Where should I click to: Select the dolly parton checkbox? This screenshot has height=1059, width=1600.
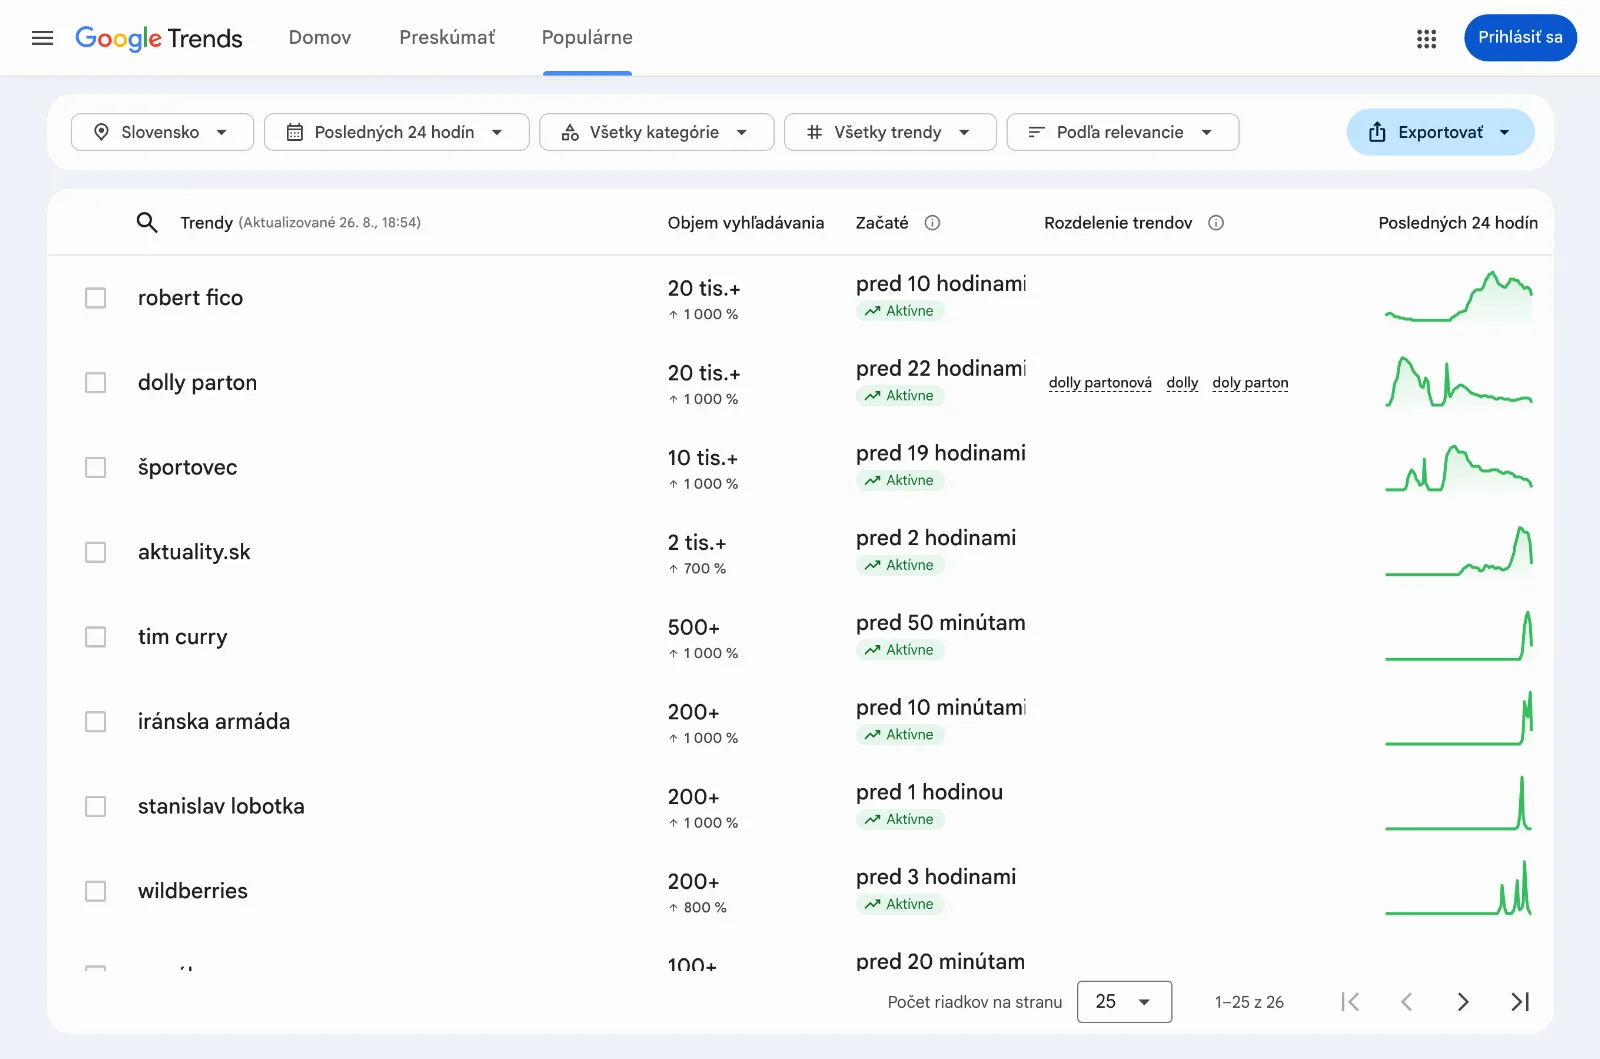tap(95, 383)
